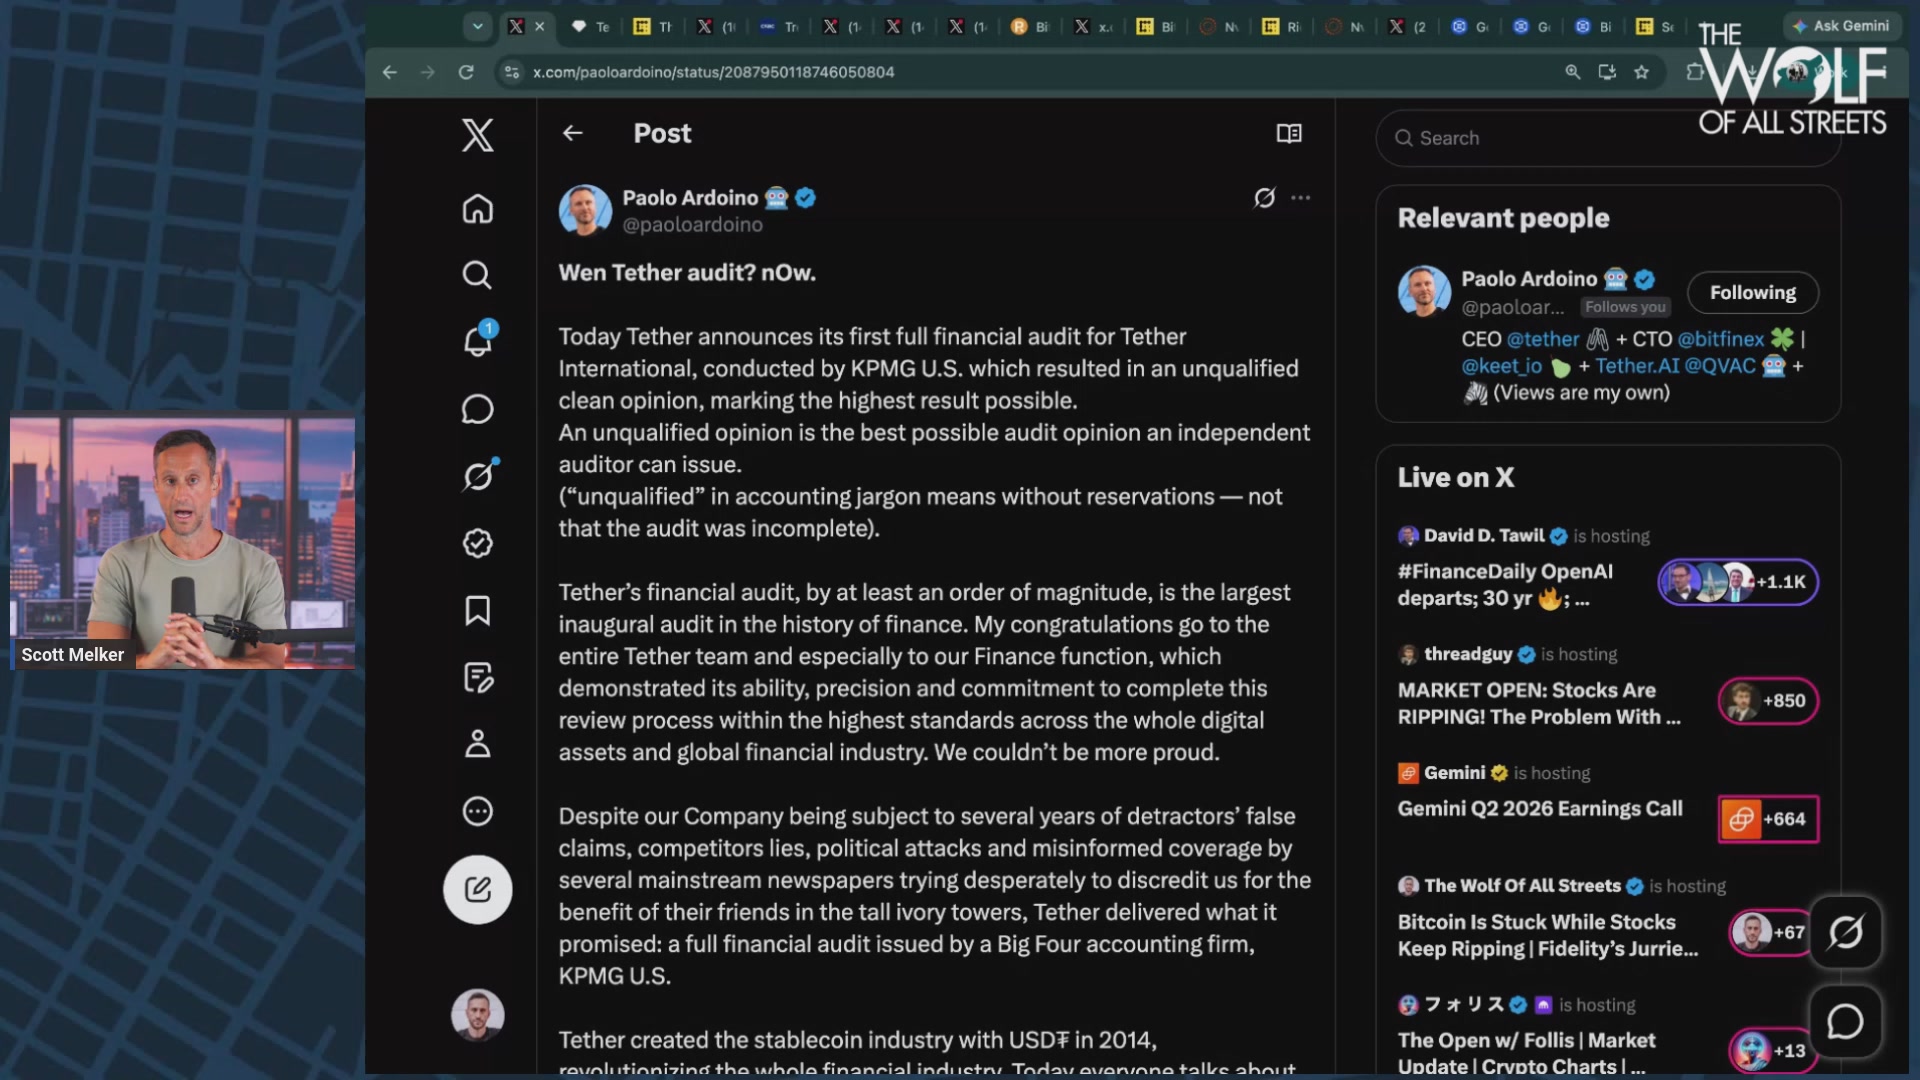Open the X logo home link

tap(477, 135)
